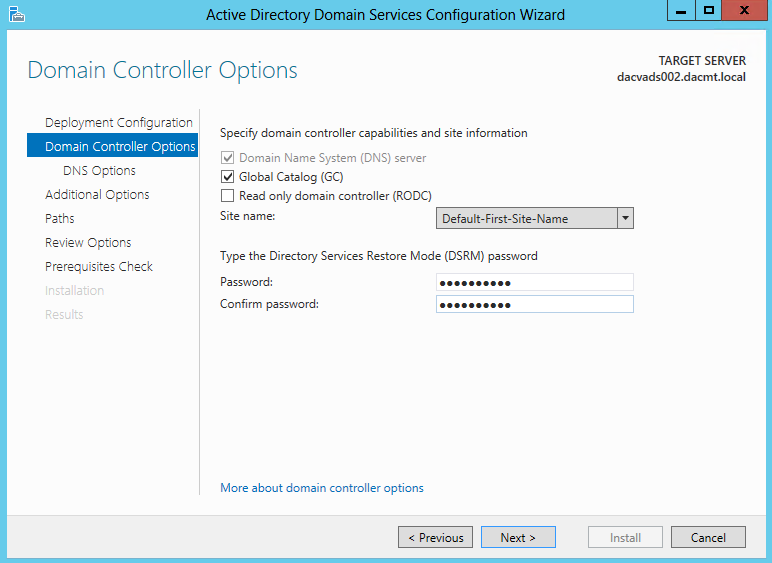Click the Next button
The width and height of the screenshot is (772, 563).
click(x=518, y=537)
